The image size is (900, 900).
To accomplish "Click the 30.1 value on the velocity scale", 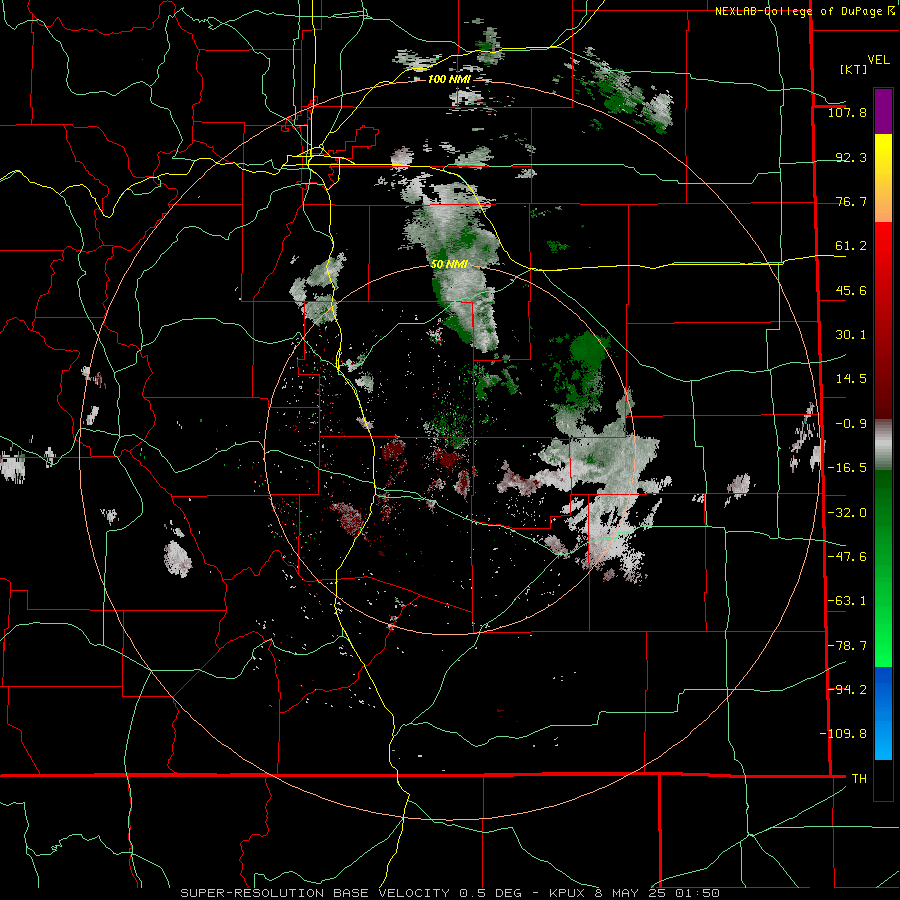I will 851,335.
